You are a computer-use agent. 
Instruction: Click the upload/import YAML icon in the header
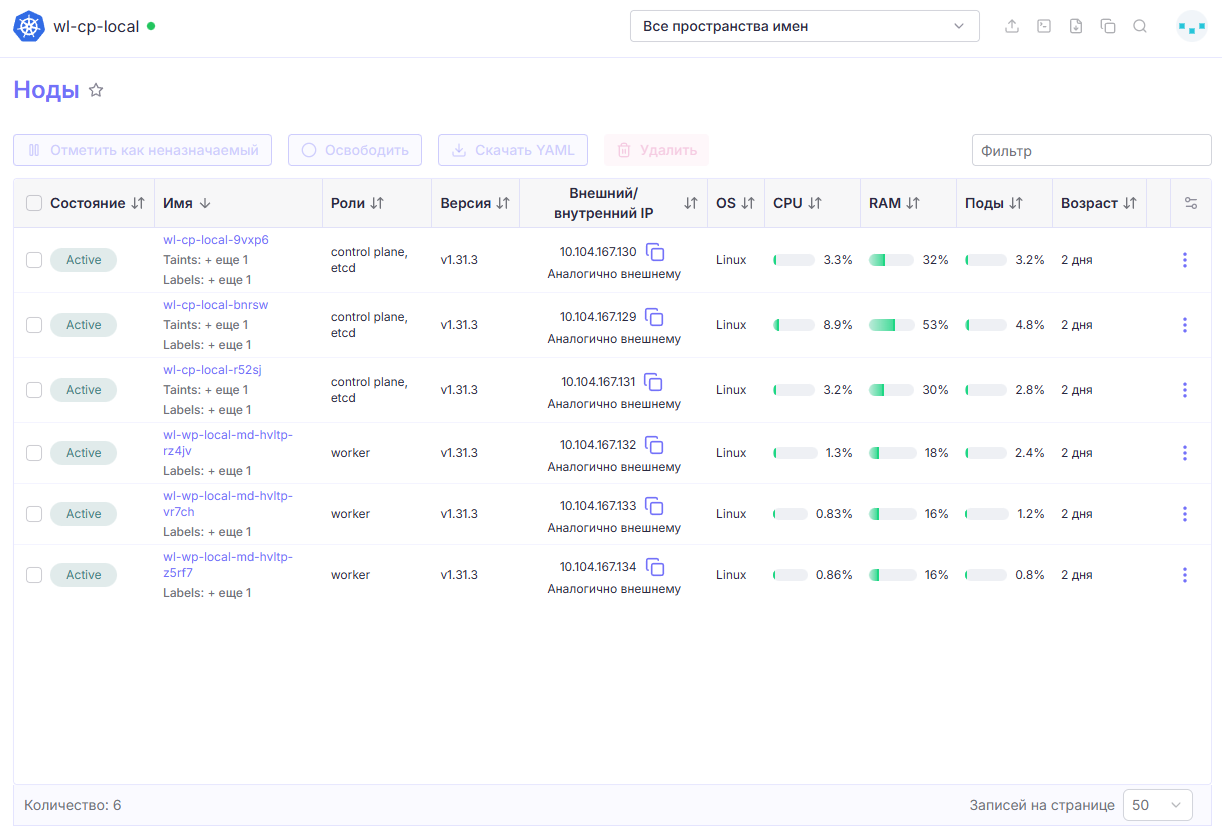click(1012, 26)
